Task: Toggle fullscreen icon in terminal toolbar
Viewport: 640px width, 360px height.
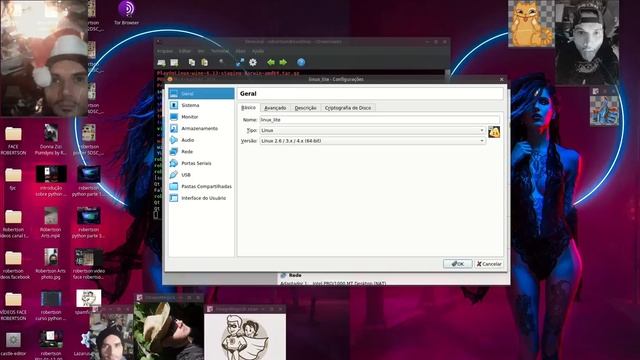Action: 240,62
